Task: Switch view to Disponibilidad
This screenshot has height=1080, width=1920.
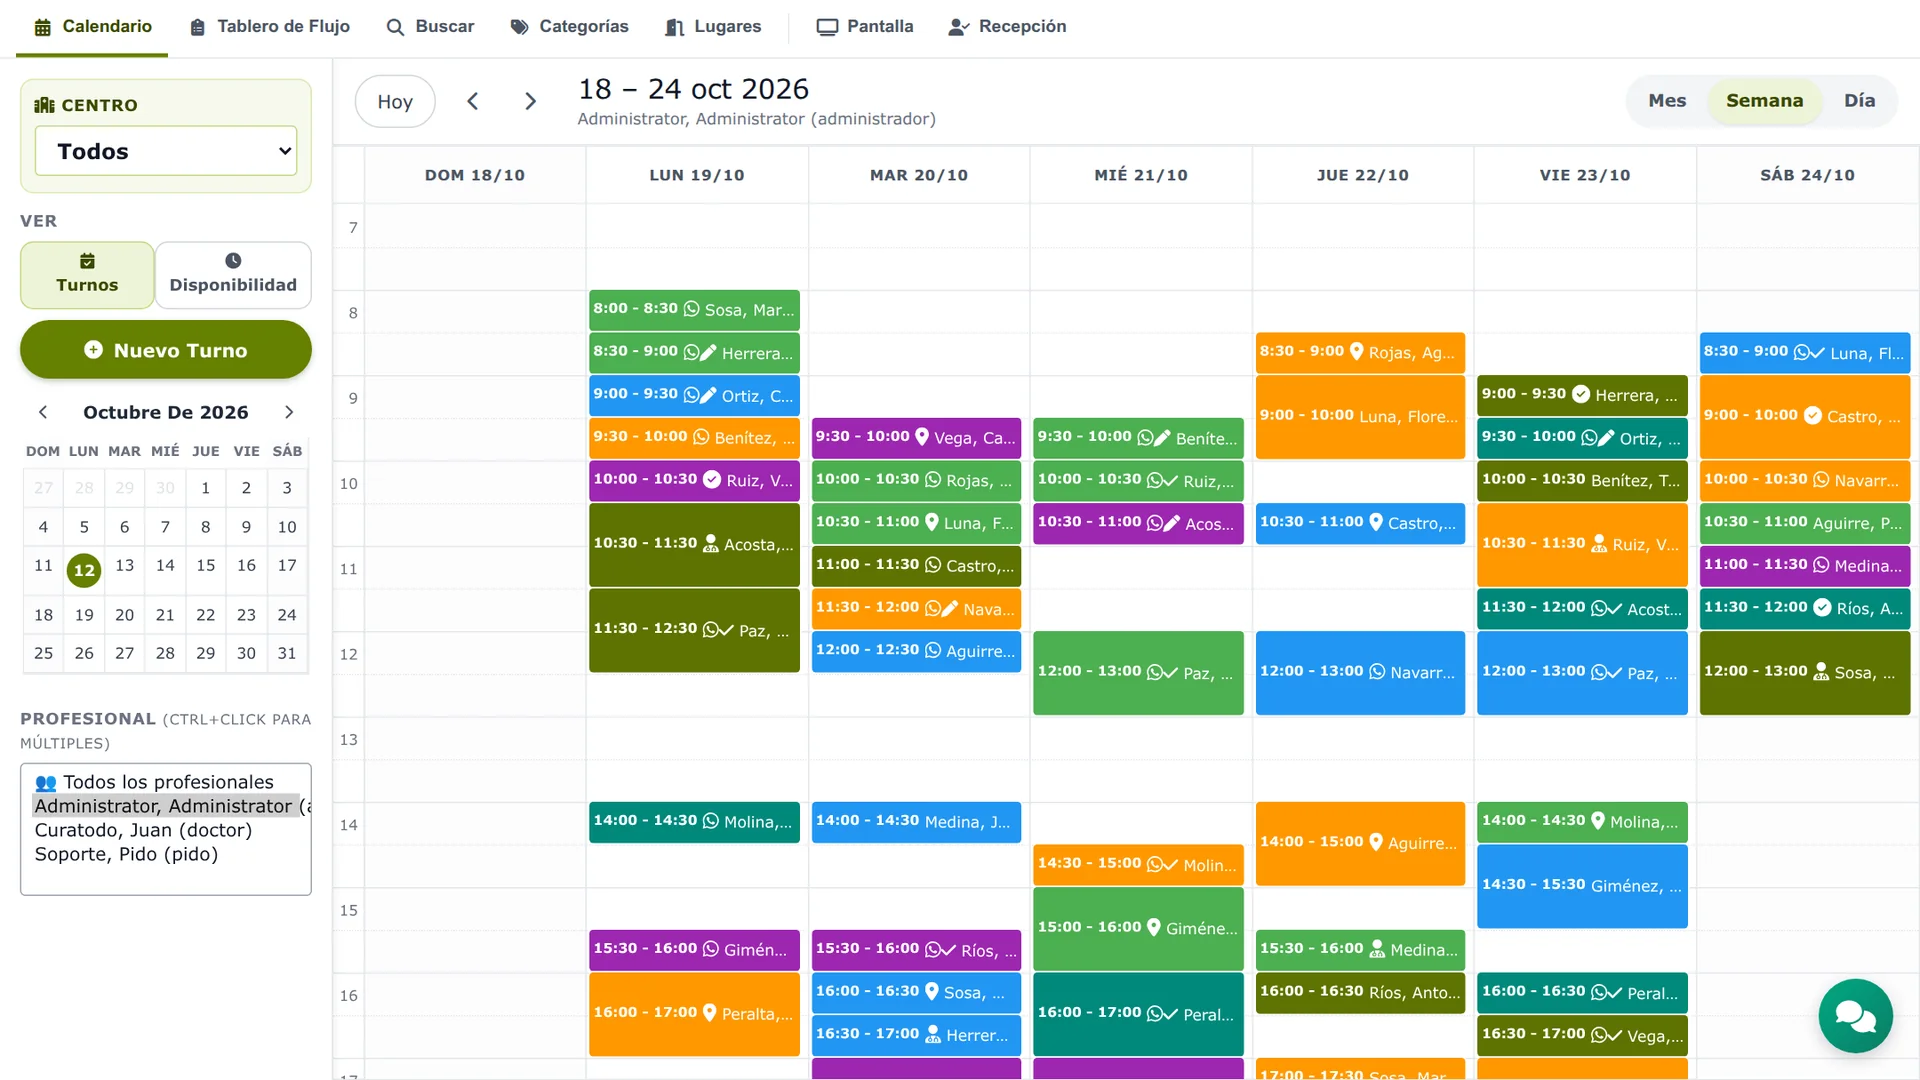Action: tap(233, 274)
